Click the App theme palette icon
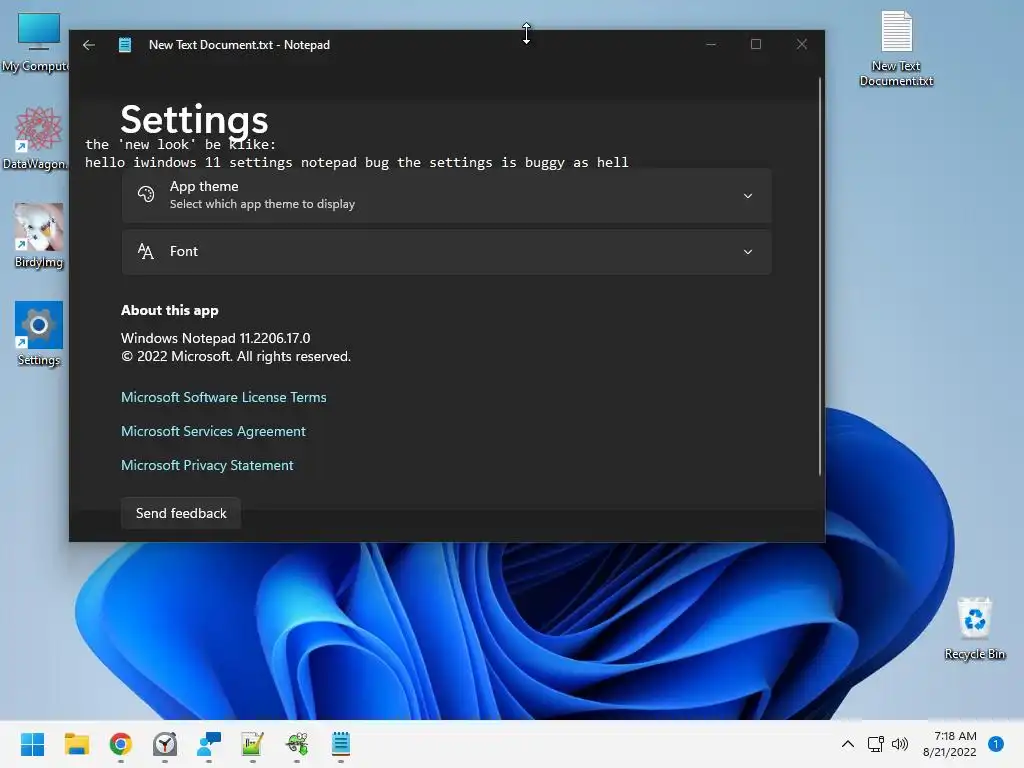Viewport: 1024px width, 768px height. (146, 194)
